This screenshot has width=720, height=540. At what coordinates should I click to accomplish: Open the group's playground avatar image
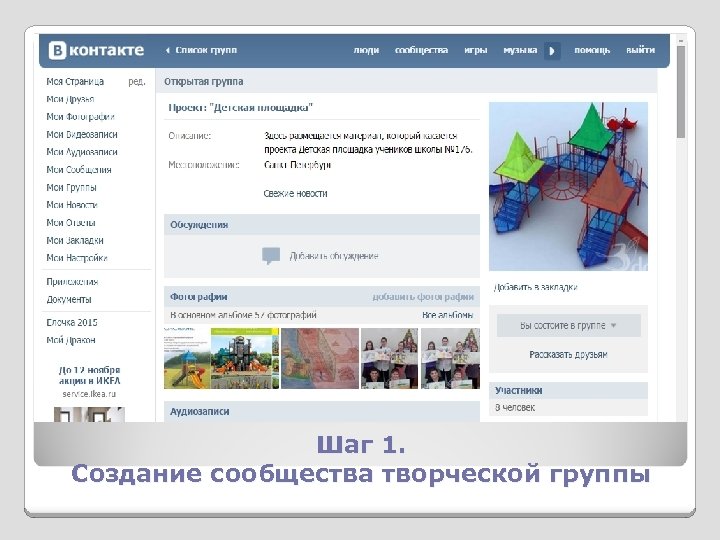(568, 186)
